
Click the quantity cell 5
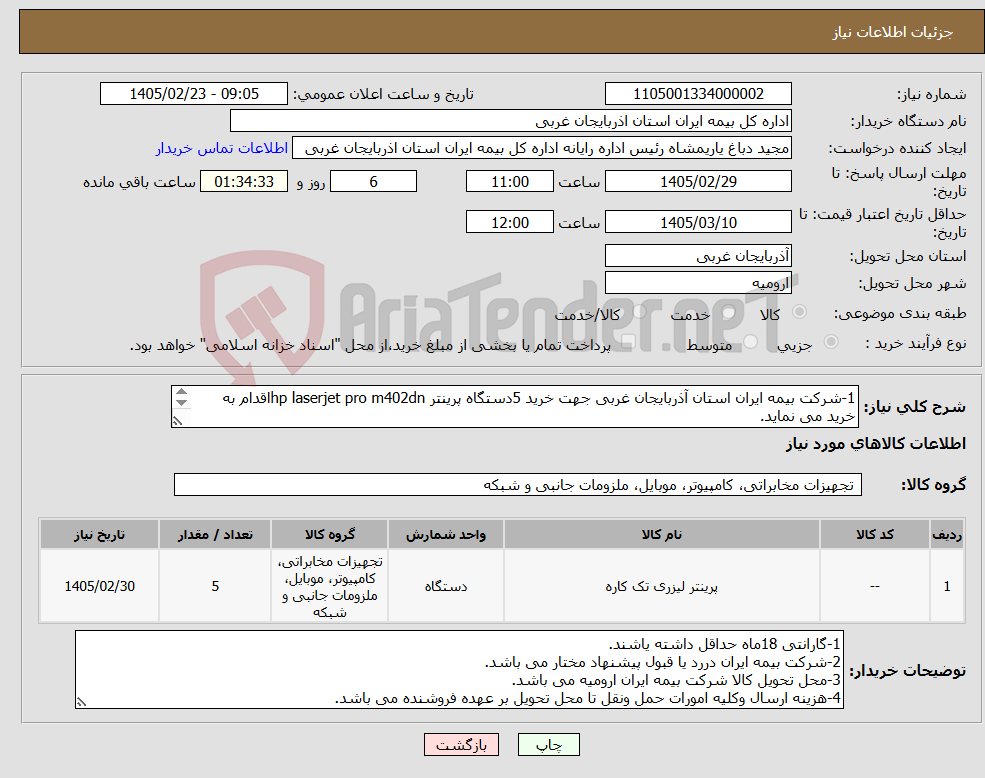[x=215, y=586]
